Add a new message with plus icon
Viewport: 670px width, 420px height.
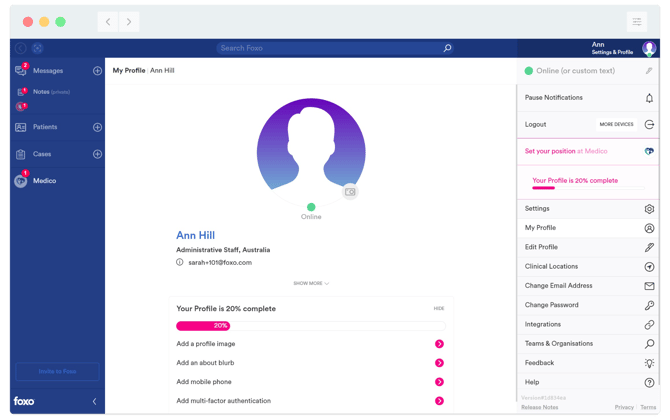pyautogui.click(x=97, y=71)
